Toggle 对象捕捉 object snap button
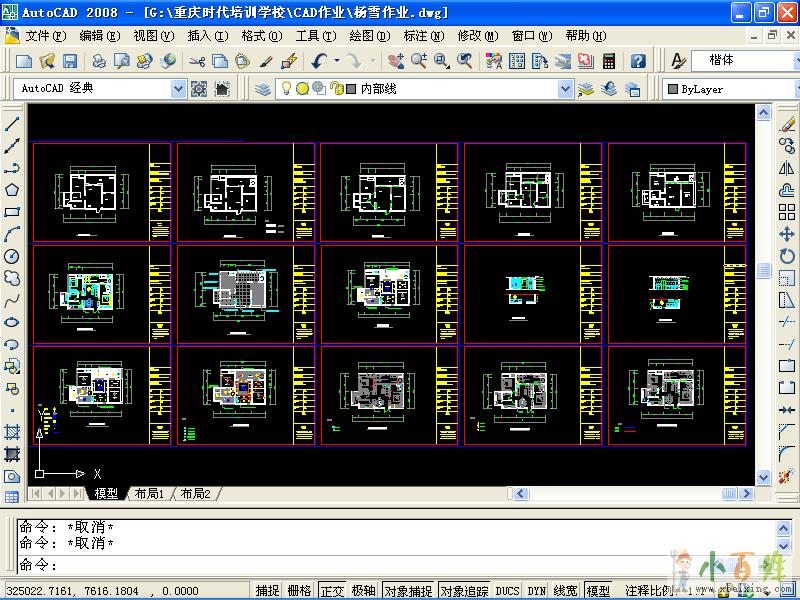Viewport: 800px width, 600px height. [x=408, y=591]
